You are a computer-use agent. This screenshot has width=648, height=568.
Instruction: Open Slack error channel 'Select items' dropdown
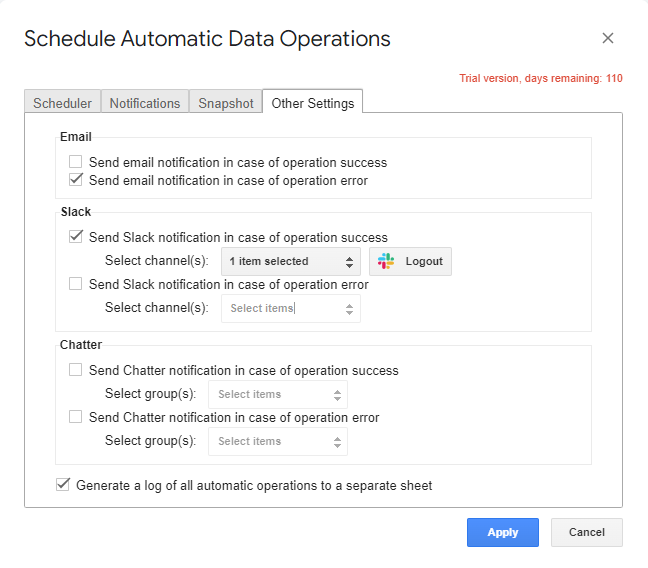tap(290, 309)
